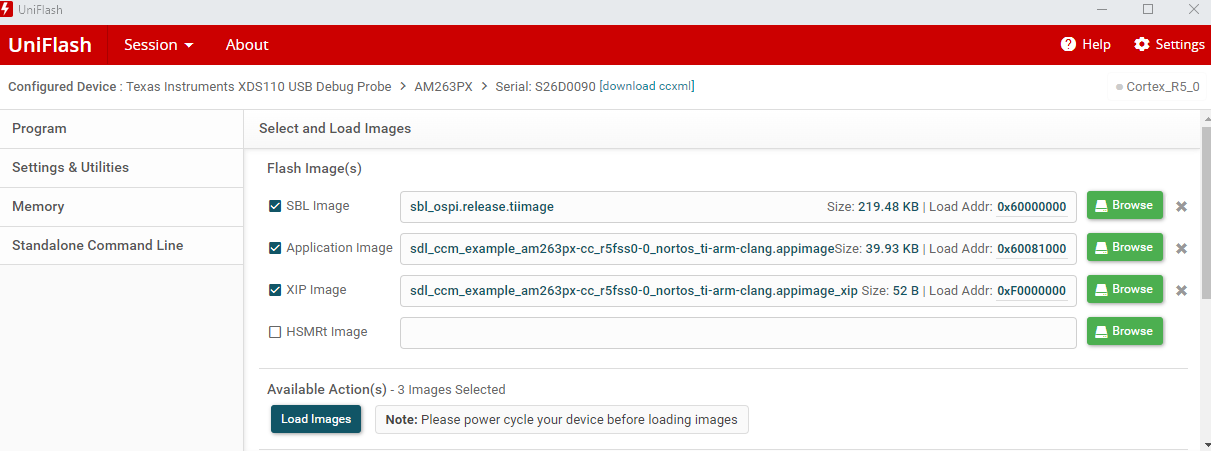This screenshot has height=451, width=1211.
Task: Click the Flash Image(s) section label
Action: 314,169
